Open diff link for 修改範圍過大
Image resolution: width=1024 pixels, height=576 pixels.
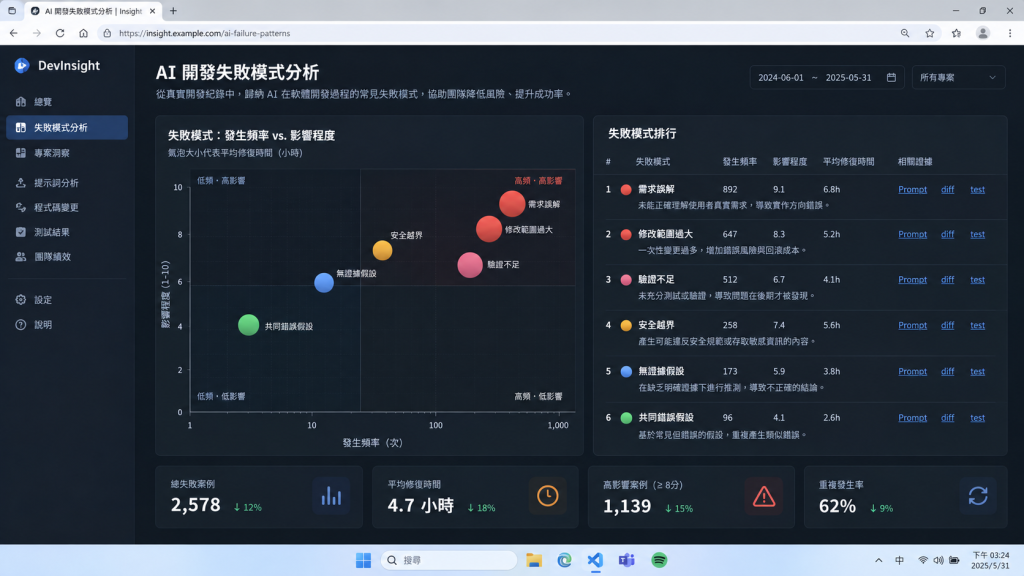(x=948, y=234)
